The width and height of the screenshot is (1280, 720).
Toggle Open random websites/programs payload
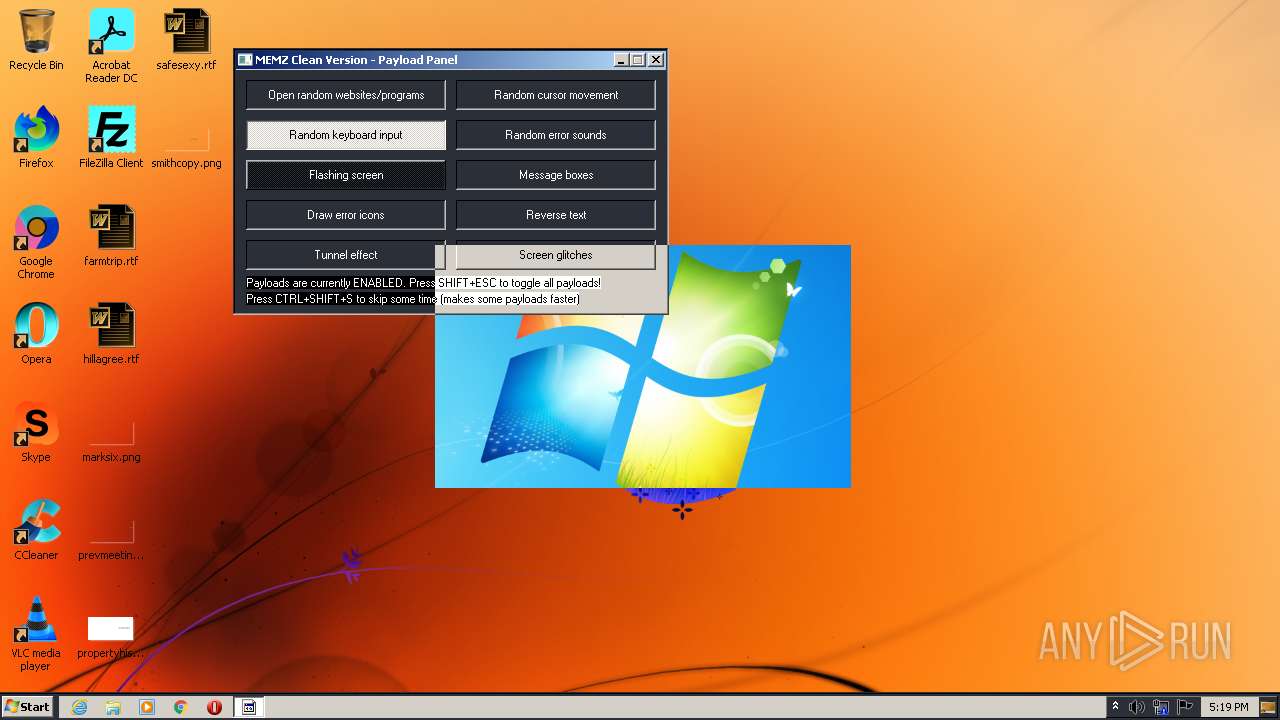[346, 95]
